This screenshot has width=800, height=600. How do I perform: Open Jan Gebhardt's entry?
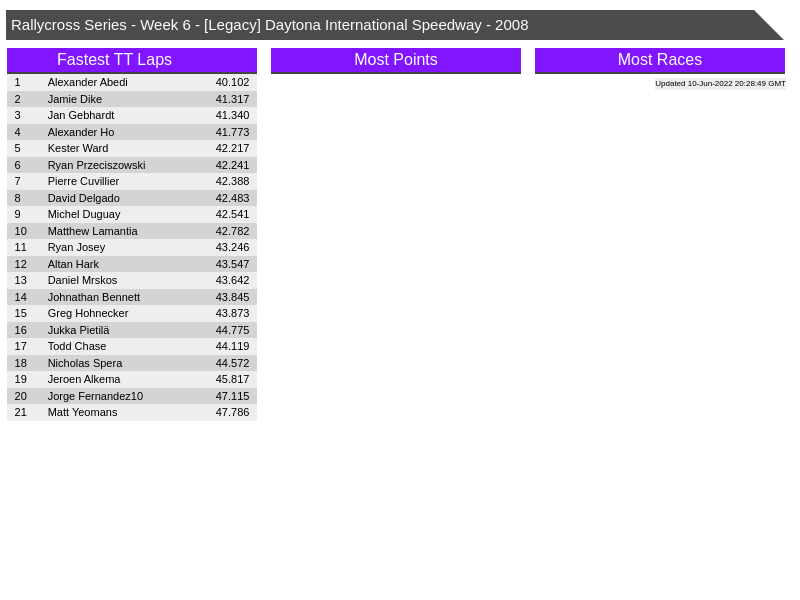(81, 115)
